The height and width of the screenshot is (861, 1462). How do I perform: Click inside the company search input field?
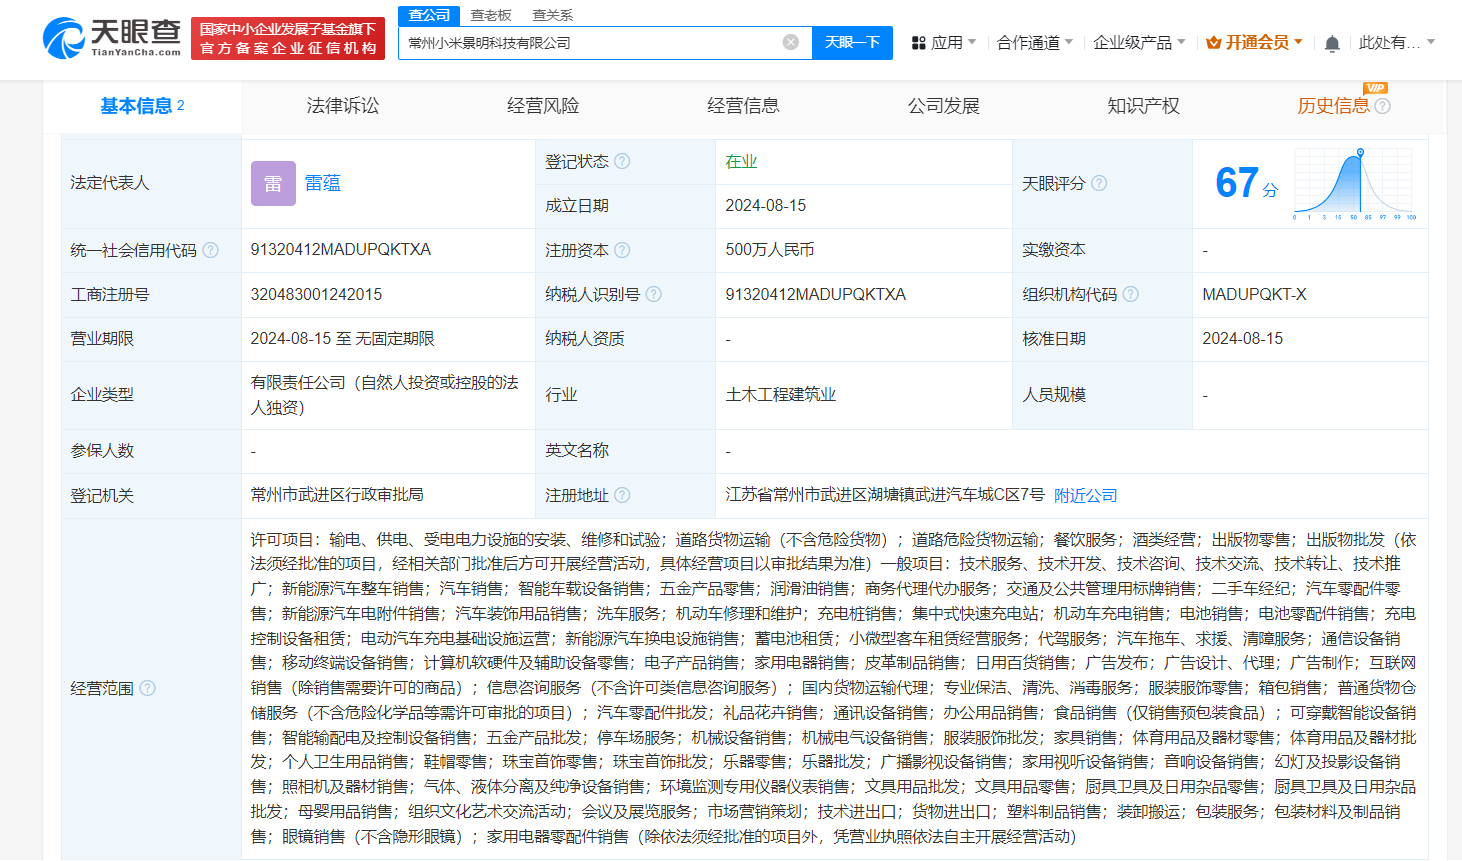pyautogui.click(x=600, y=42)
